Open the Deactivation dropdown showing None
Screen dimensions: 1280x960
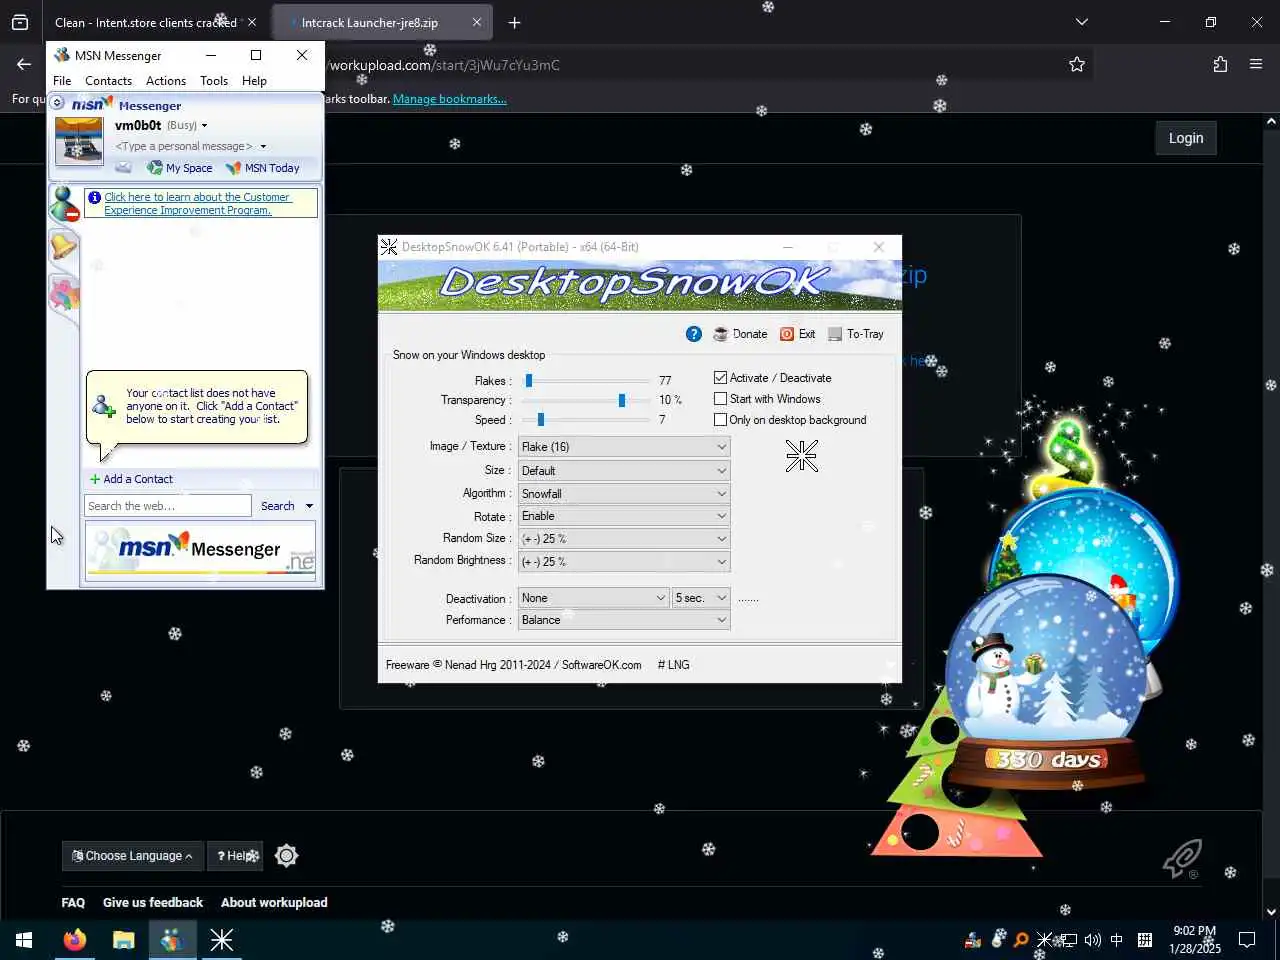coord(593,598)
